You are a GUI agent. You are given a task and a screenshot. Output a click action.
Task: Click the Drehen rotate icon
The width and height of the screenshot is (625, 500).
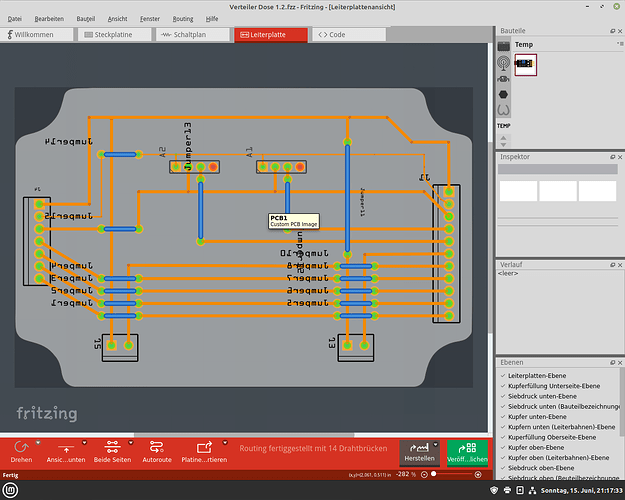[x=21, y=447]
